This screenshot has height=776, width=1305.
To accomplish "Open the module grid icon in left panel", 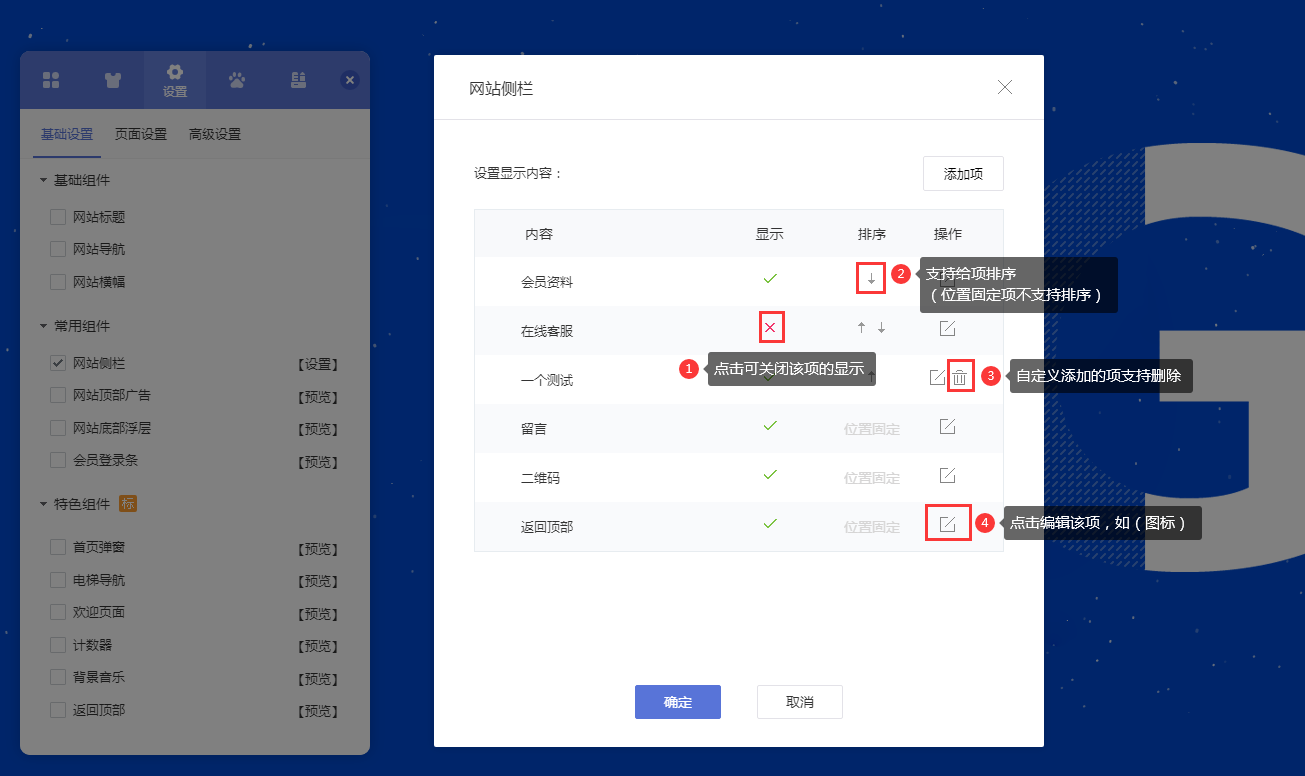I will click(x=51, y=80).
